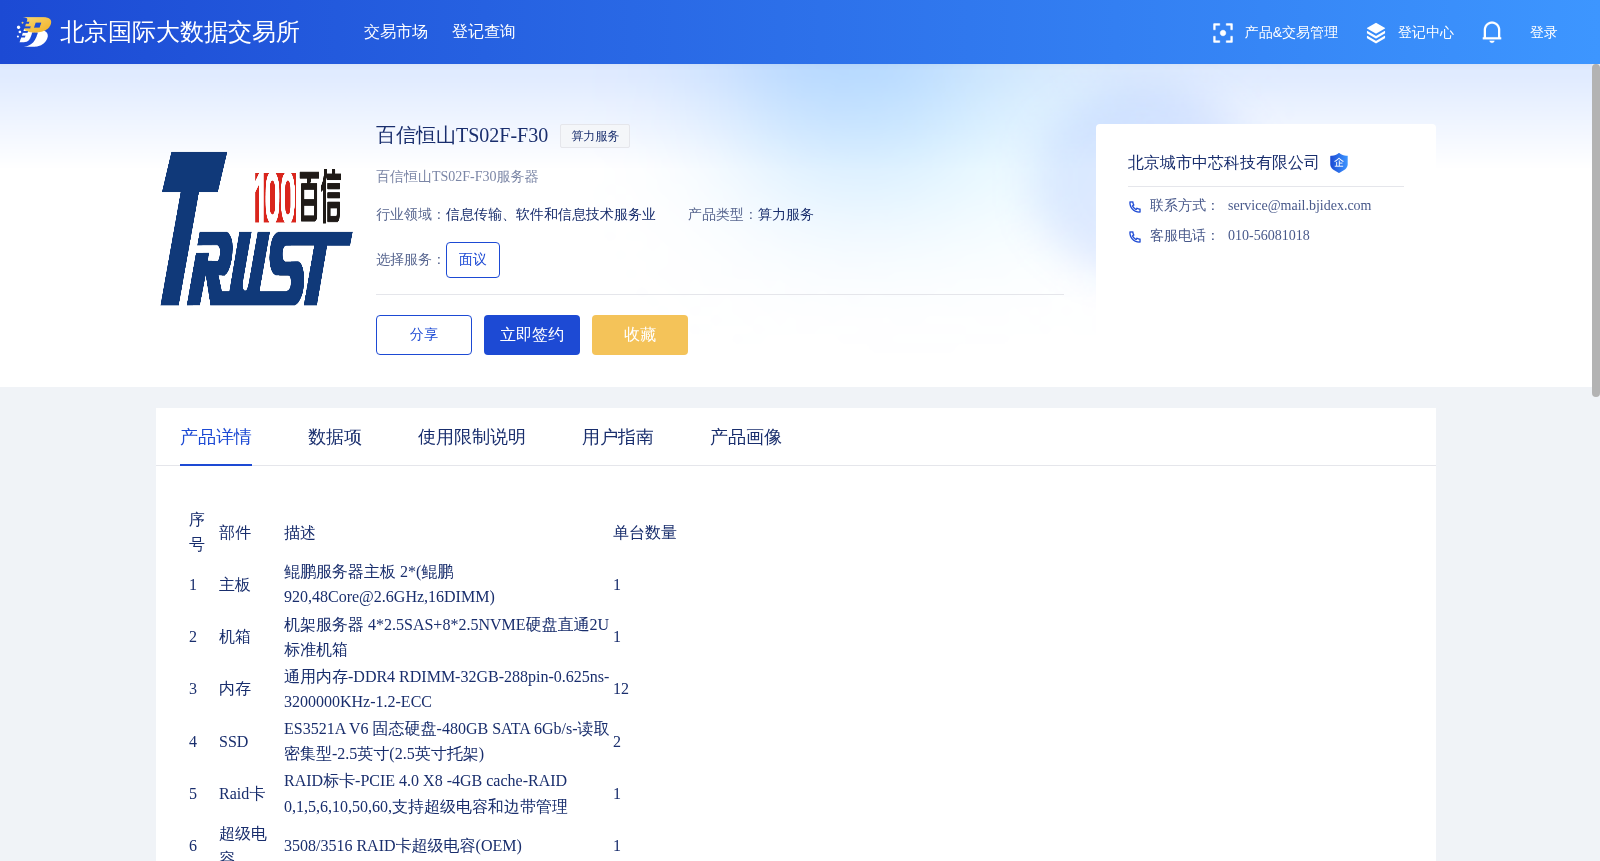Open the notification bell icon

(1492, 33)
